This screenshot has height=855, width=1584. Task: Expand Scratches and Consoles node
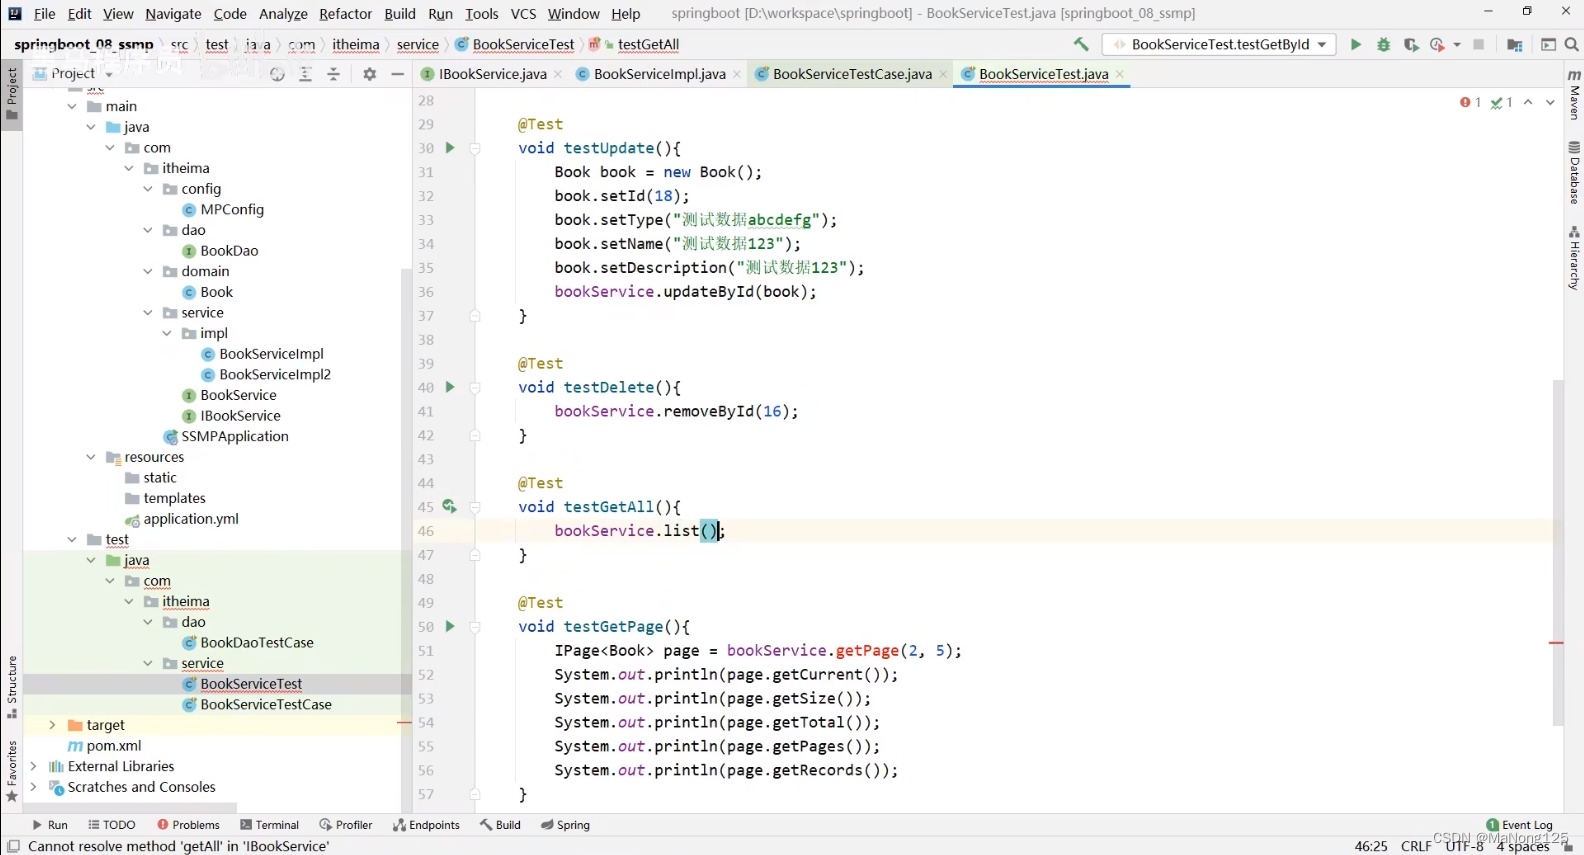[34, 787]
